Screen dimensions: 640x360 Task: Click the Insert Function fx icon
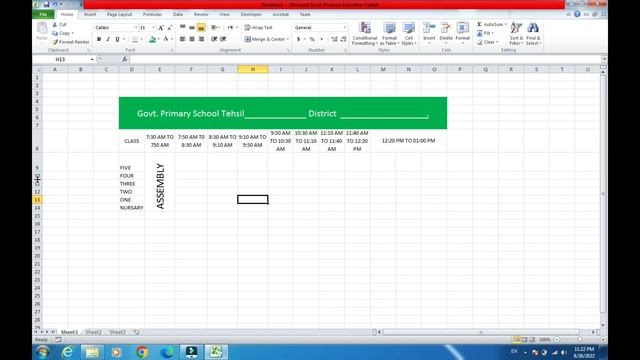(x=124, y=60)
